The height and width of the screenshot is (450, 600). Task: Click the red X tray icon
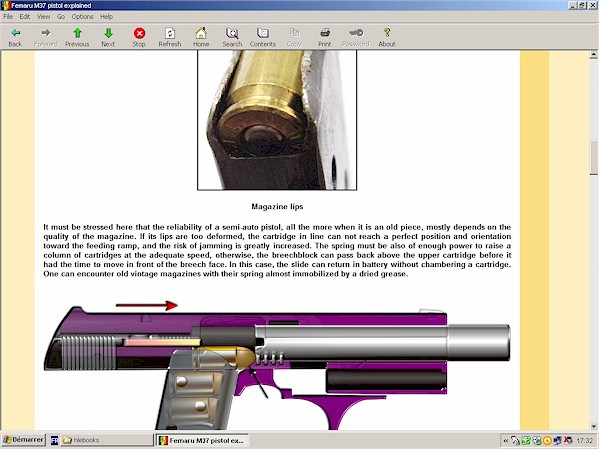click(568, 441)
